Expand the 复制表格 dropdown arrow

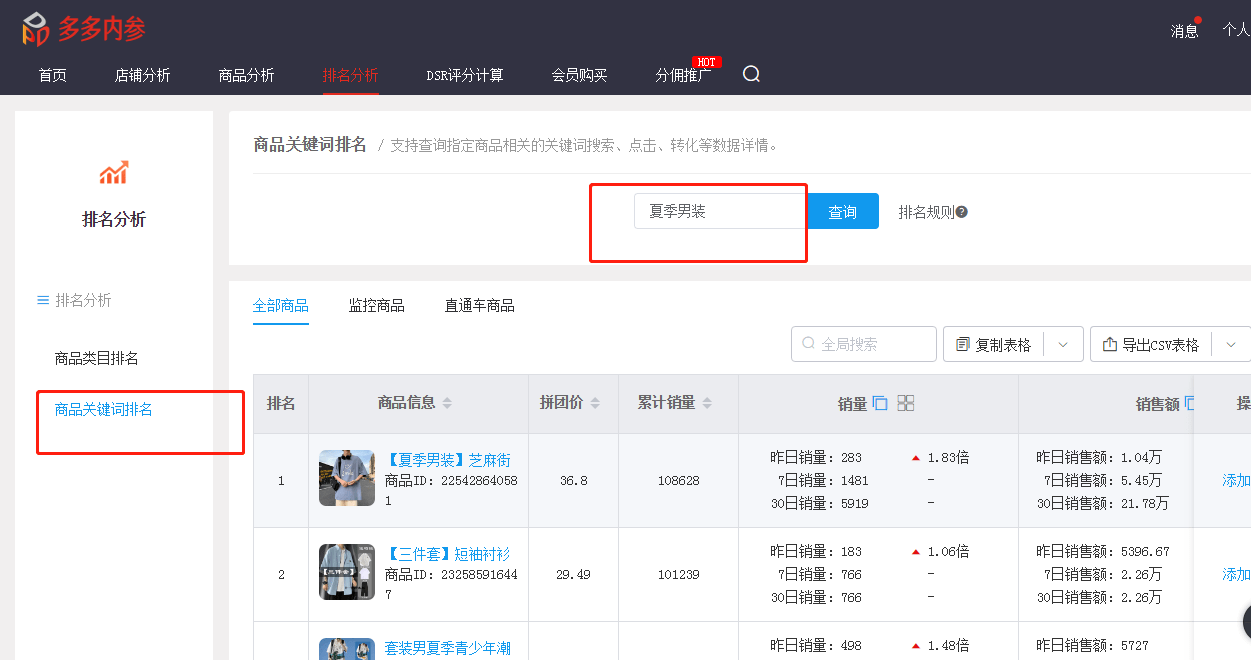(x=1063, y=344)
